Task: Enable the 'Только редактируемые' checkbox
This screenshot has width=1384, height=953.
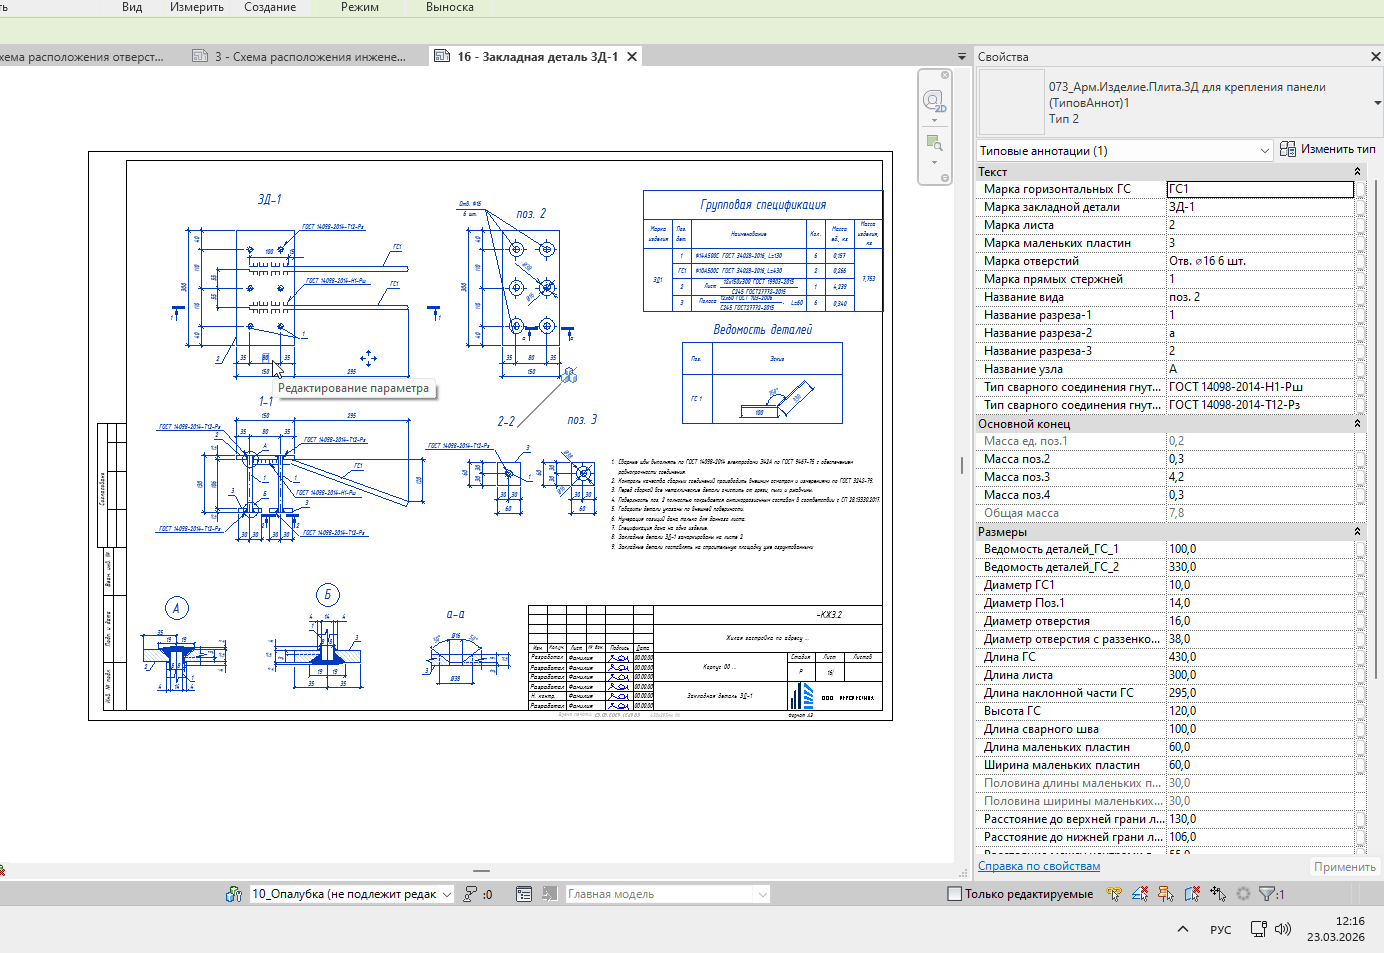Action: point(954,894)
